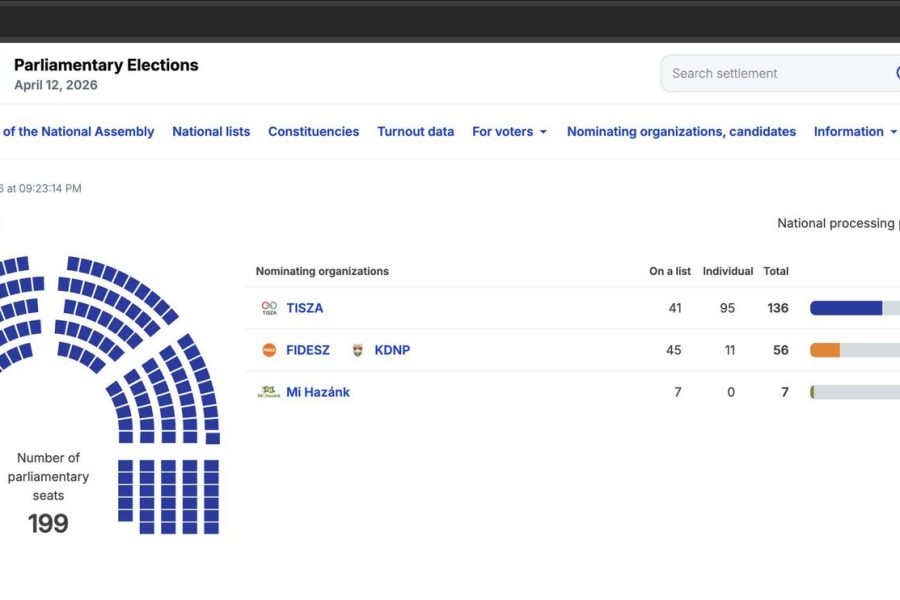The height and width of the screenshot is (600, 900).
Task: Go to Constituencies page
Action: click(313, 131)
